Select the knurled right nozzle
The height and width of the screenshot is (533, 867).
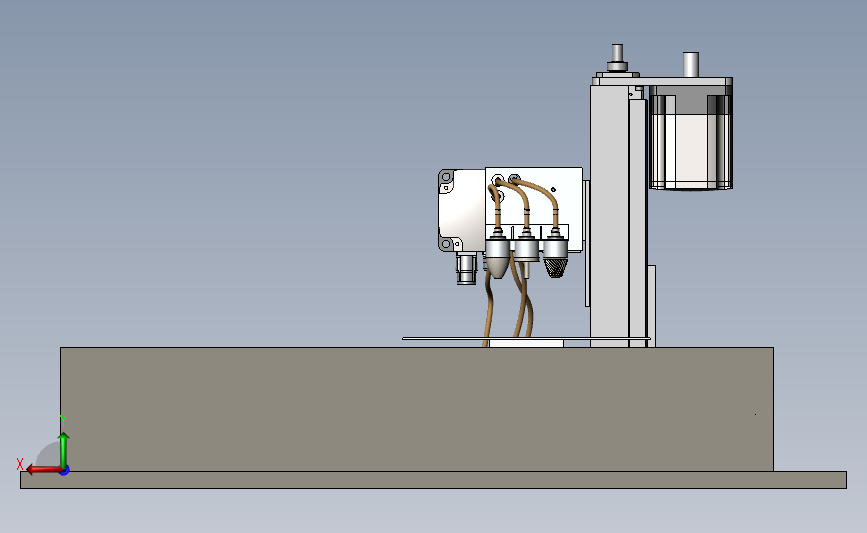click(x=555, y=257)
